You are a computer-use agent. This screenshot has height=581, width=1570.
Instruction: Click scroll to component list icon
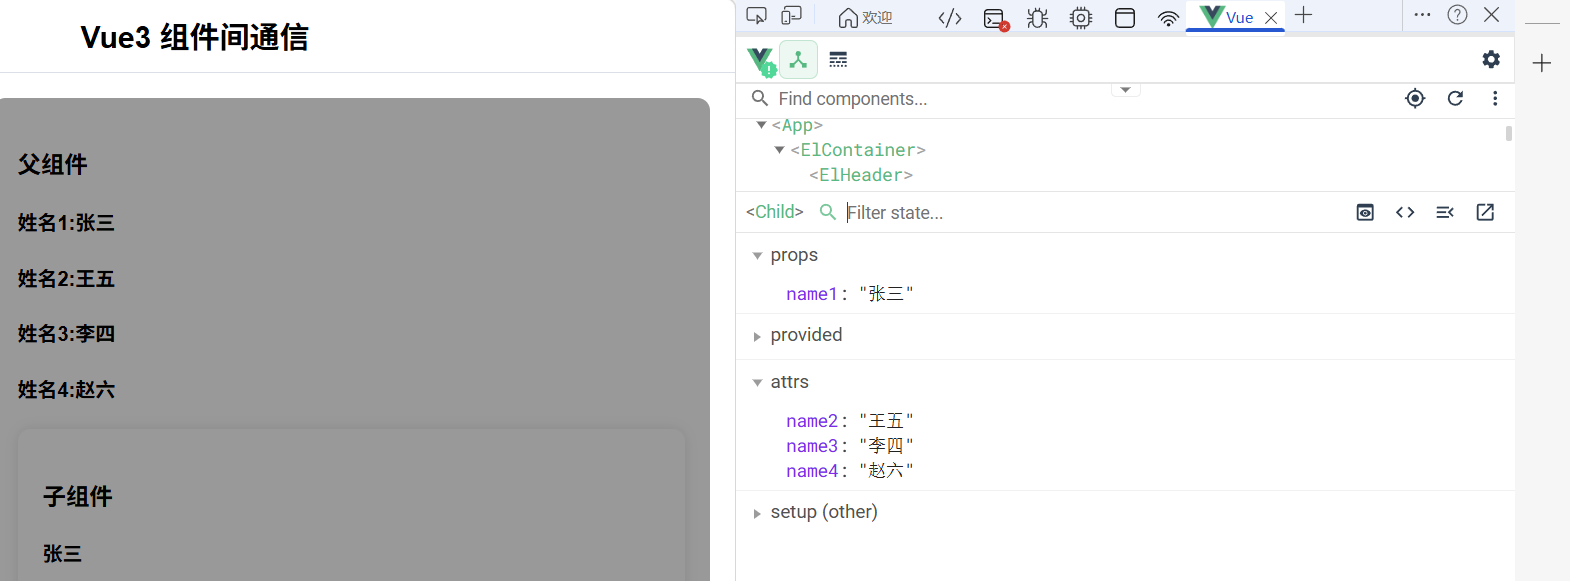(x=1445, y=212)
